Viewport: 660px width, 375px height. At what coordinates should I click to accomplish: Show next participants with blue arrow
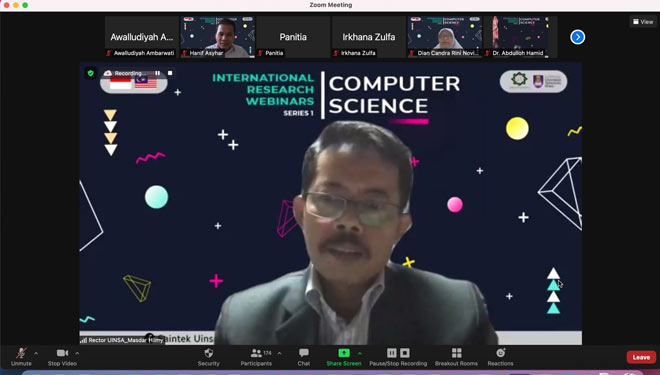[578, 37]
